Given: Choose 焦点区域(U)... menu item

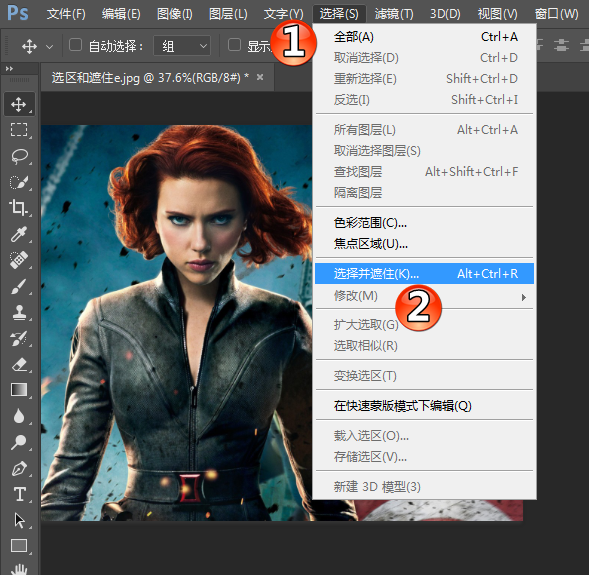Looking at the screenshot, I should [x=424, y=244].
